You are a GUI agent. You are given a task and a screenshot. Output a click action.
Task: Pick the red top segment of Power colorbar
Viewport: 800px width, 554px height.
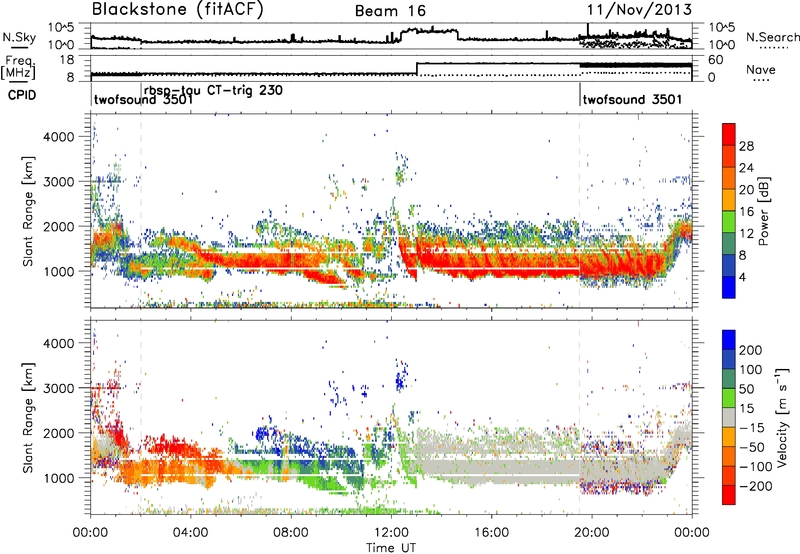[x=729, y=134]
